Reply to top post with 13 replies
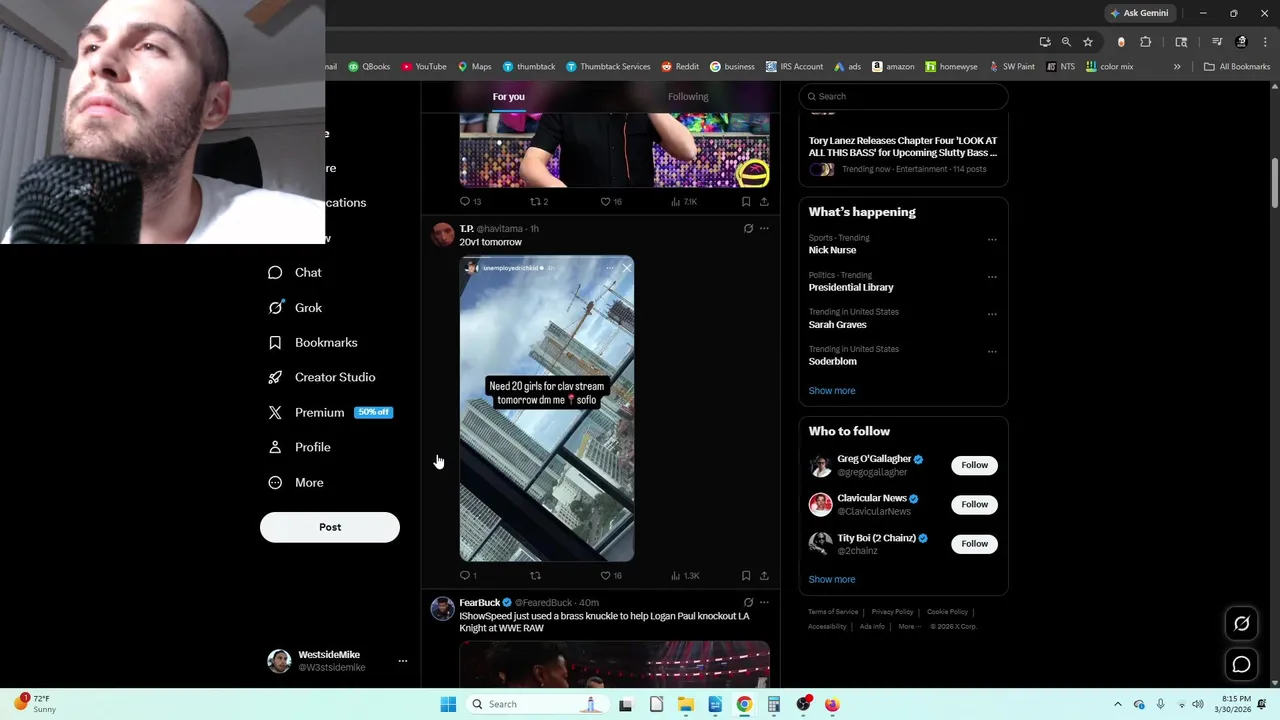Viewport: 1280px width, 720px height. point(469,201)
